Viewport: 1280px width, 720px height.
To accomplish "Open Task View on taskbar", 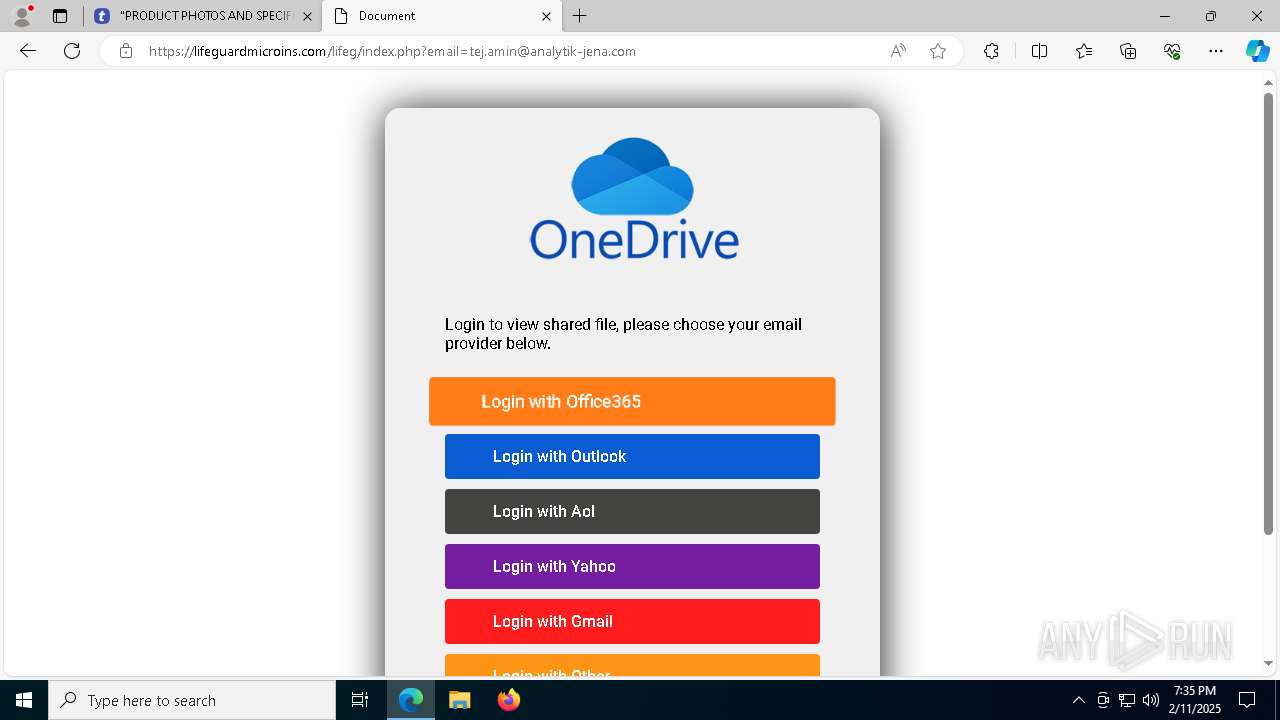I will click(360, 700).
